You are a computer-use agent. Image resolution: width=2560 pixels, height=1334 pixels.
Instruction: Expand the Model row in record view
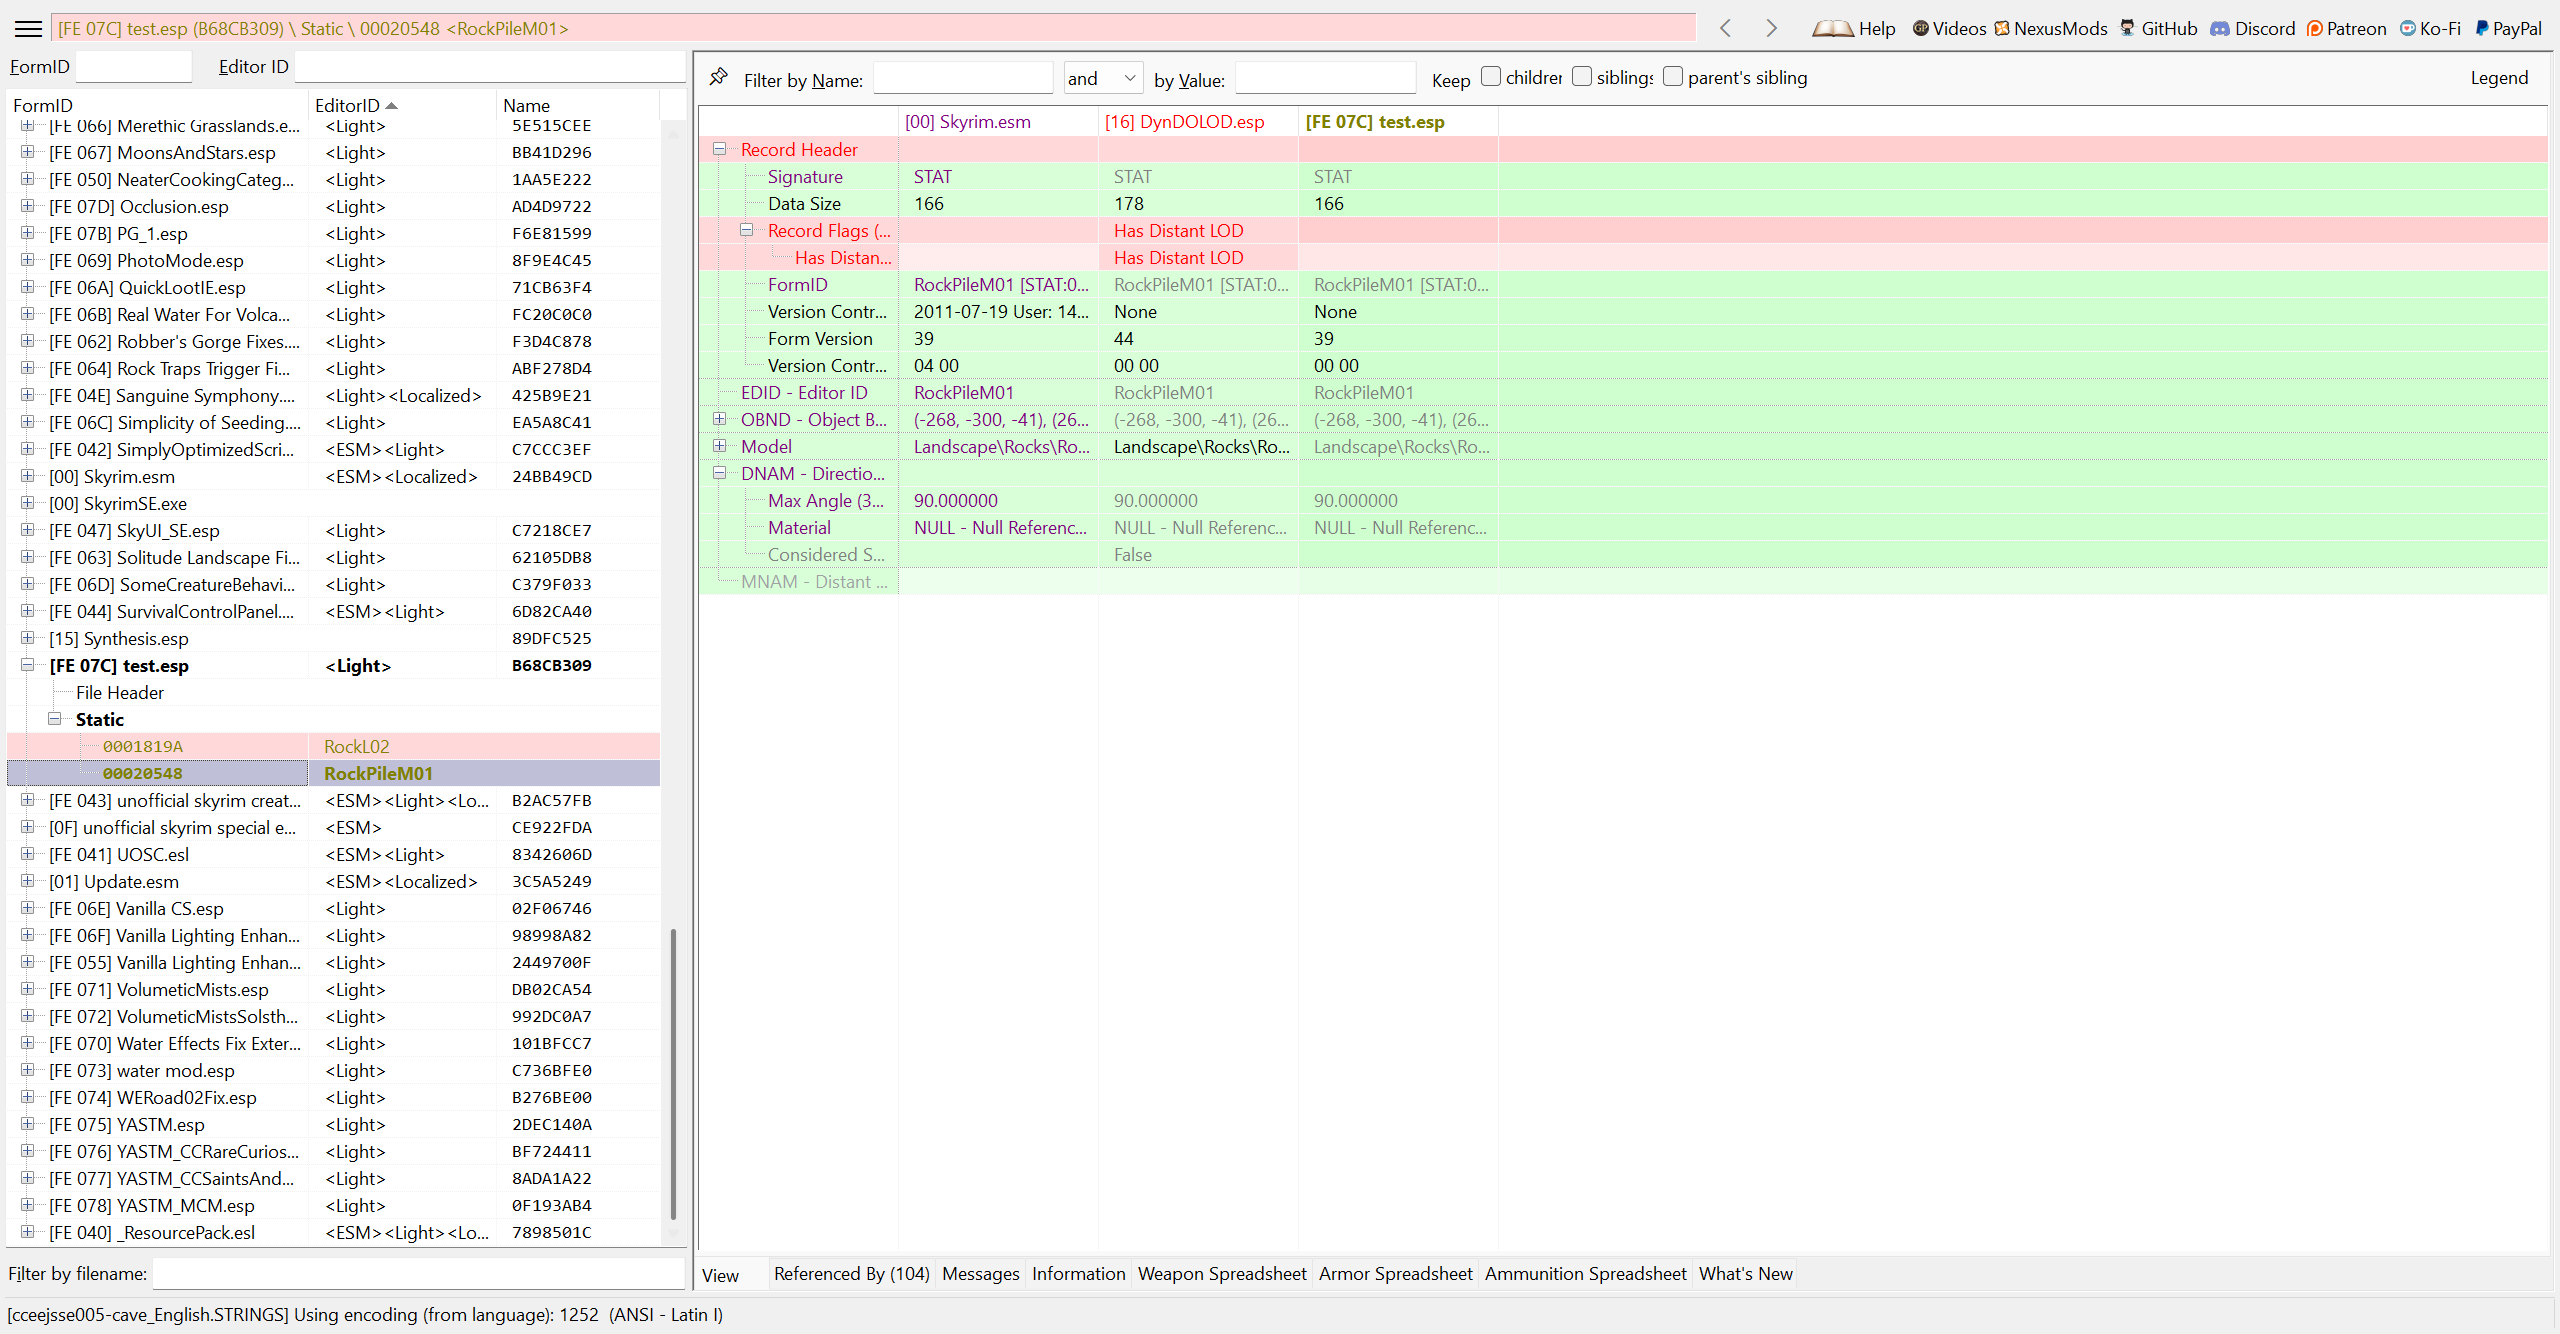(x=719, y=446)
